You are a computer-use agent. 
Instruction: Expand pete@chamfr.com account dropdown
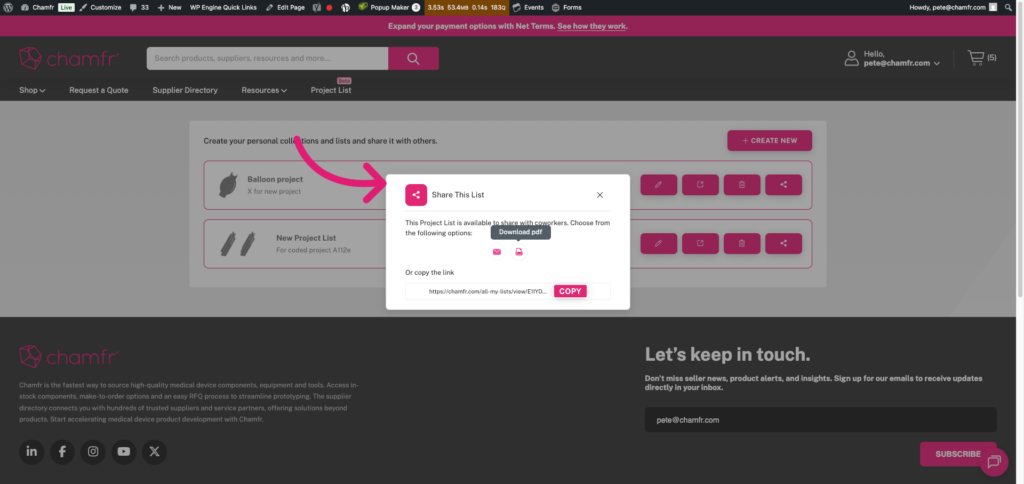[902, 63]
